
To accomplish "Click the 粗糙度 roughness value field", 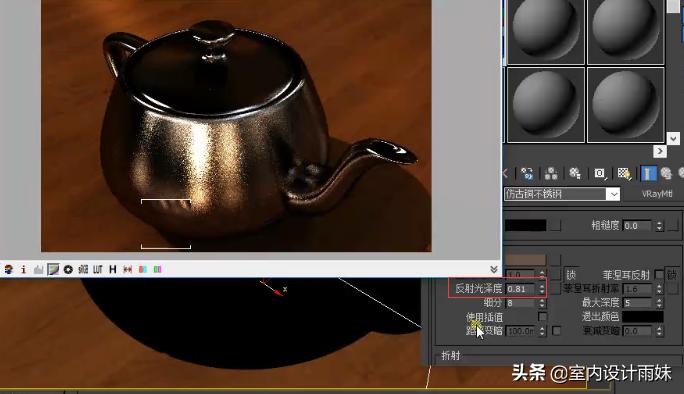I will (x=637, y=226).
